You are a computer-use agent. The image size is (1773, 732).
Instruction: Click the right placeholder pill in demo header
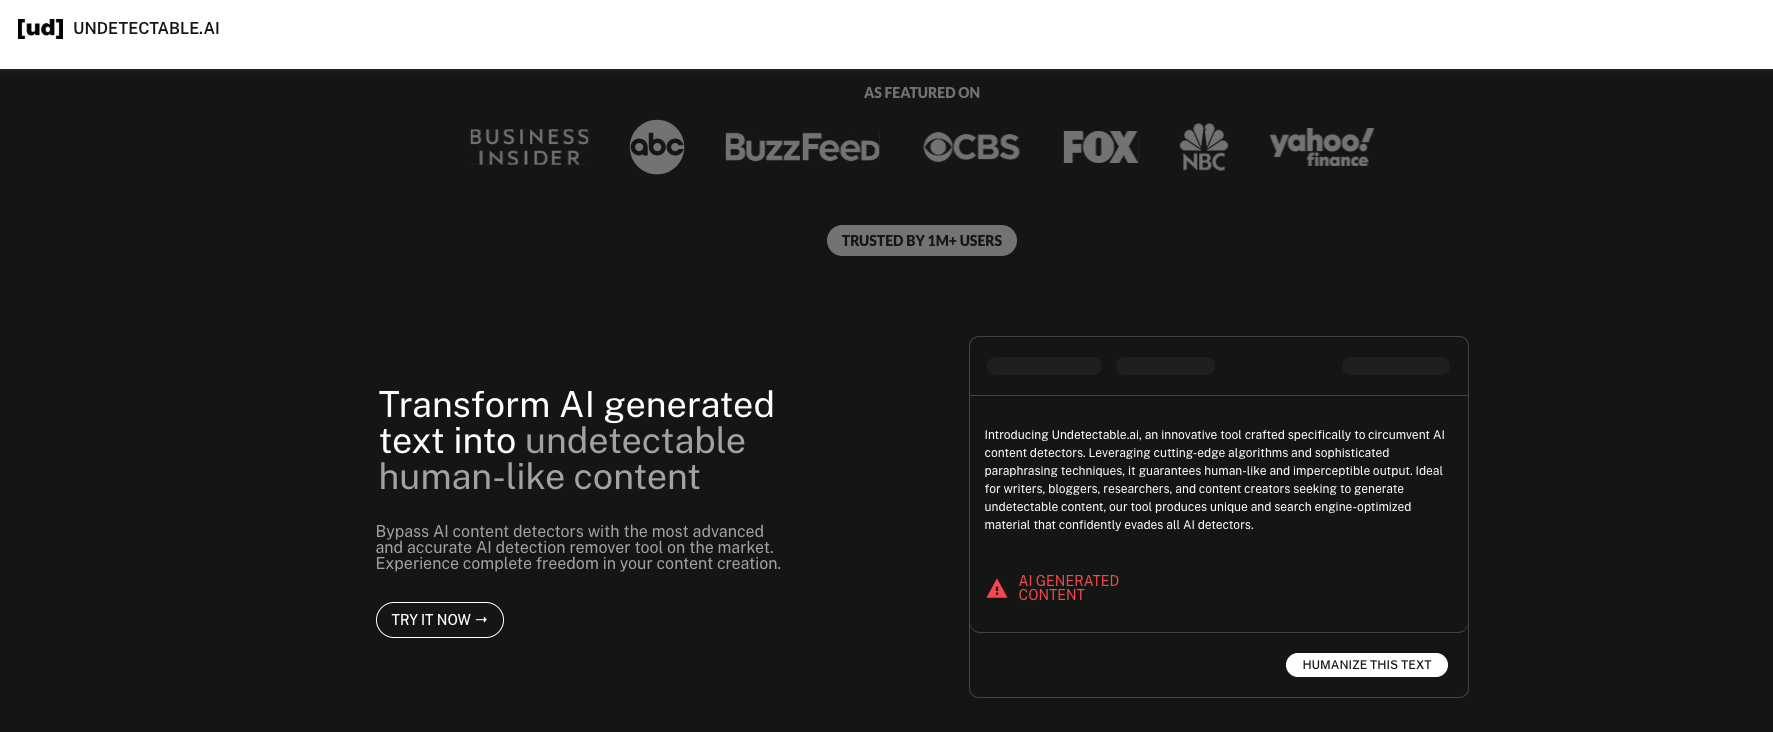[x=1395, y=366]
